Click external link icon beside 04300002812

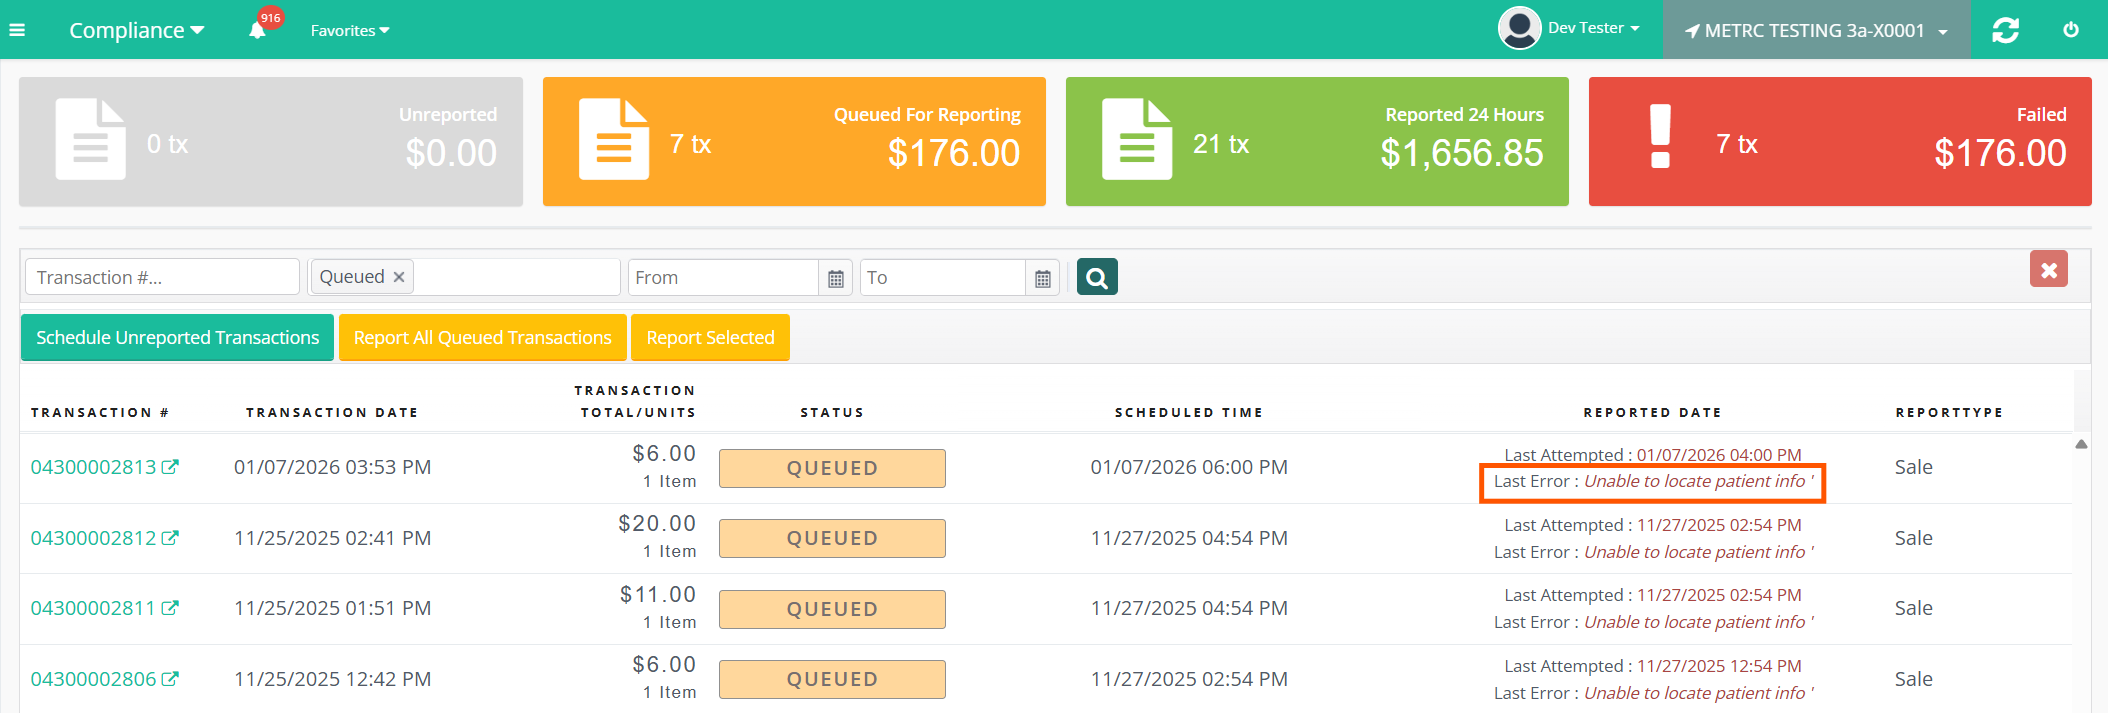click(x=170, y=537)
